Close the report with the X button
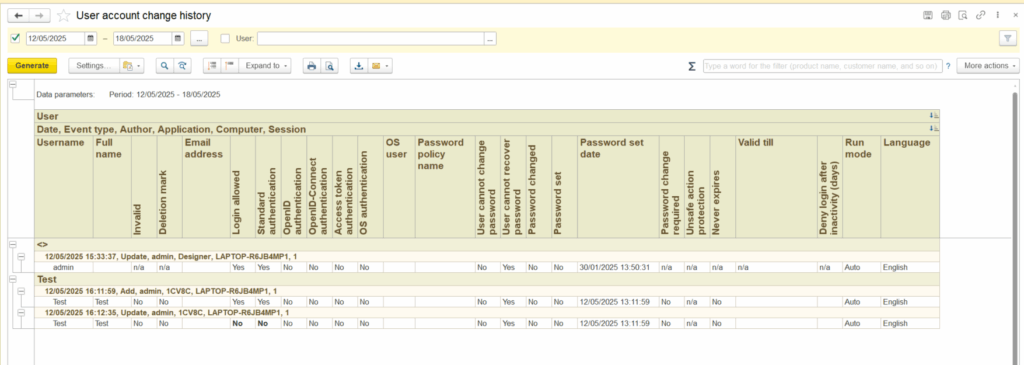Image resolution: width=1024 pixels, height=365 pixels. pyautogui.click(x=1016, y=15)
